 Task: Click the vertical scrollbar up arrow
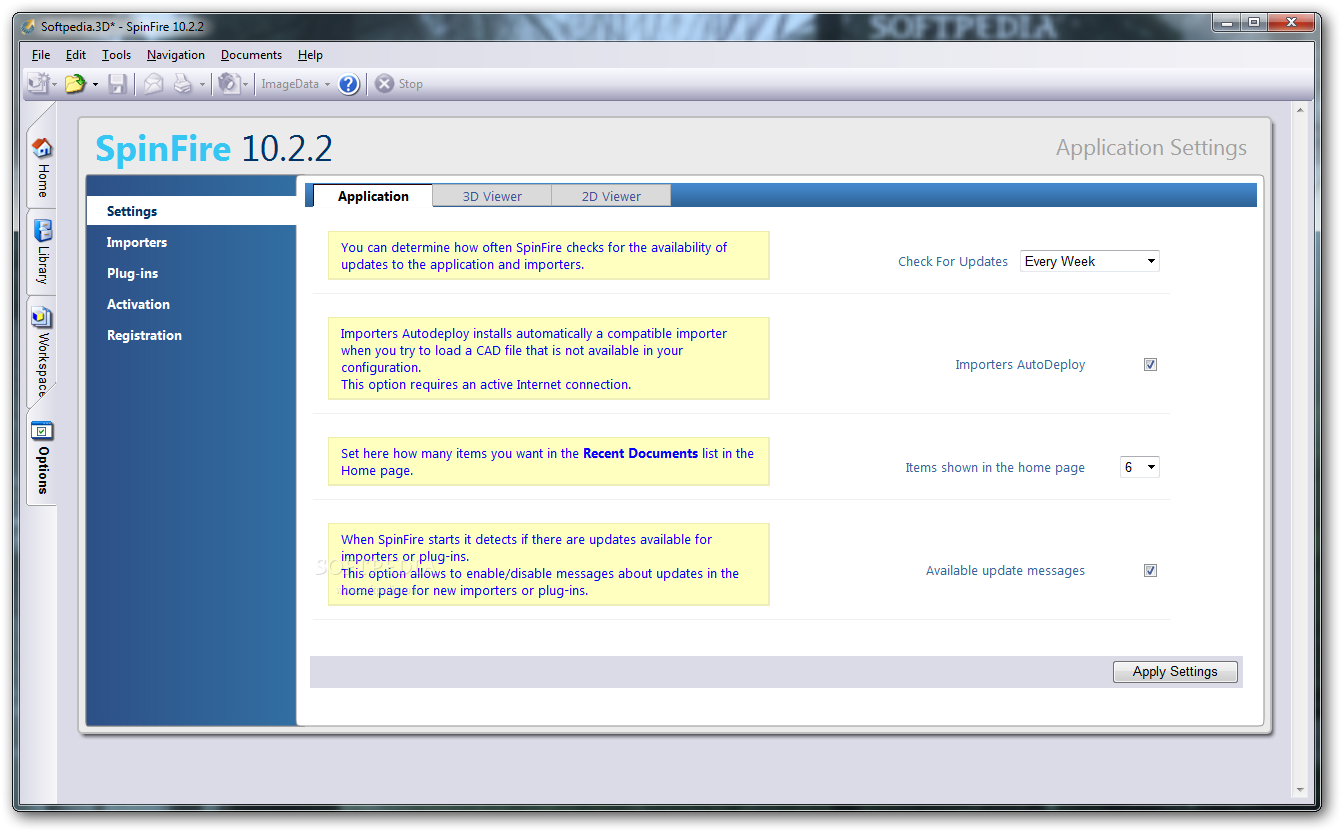[1301, 109]
